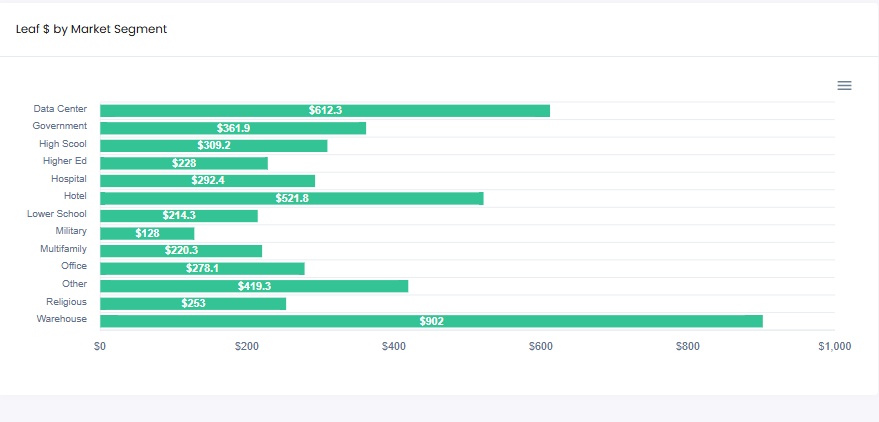The height and width of the screenshot is (422, 879).
Task: Select the Military $128 bar
Action: point(147,233)
